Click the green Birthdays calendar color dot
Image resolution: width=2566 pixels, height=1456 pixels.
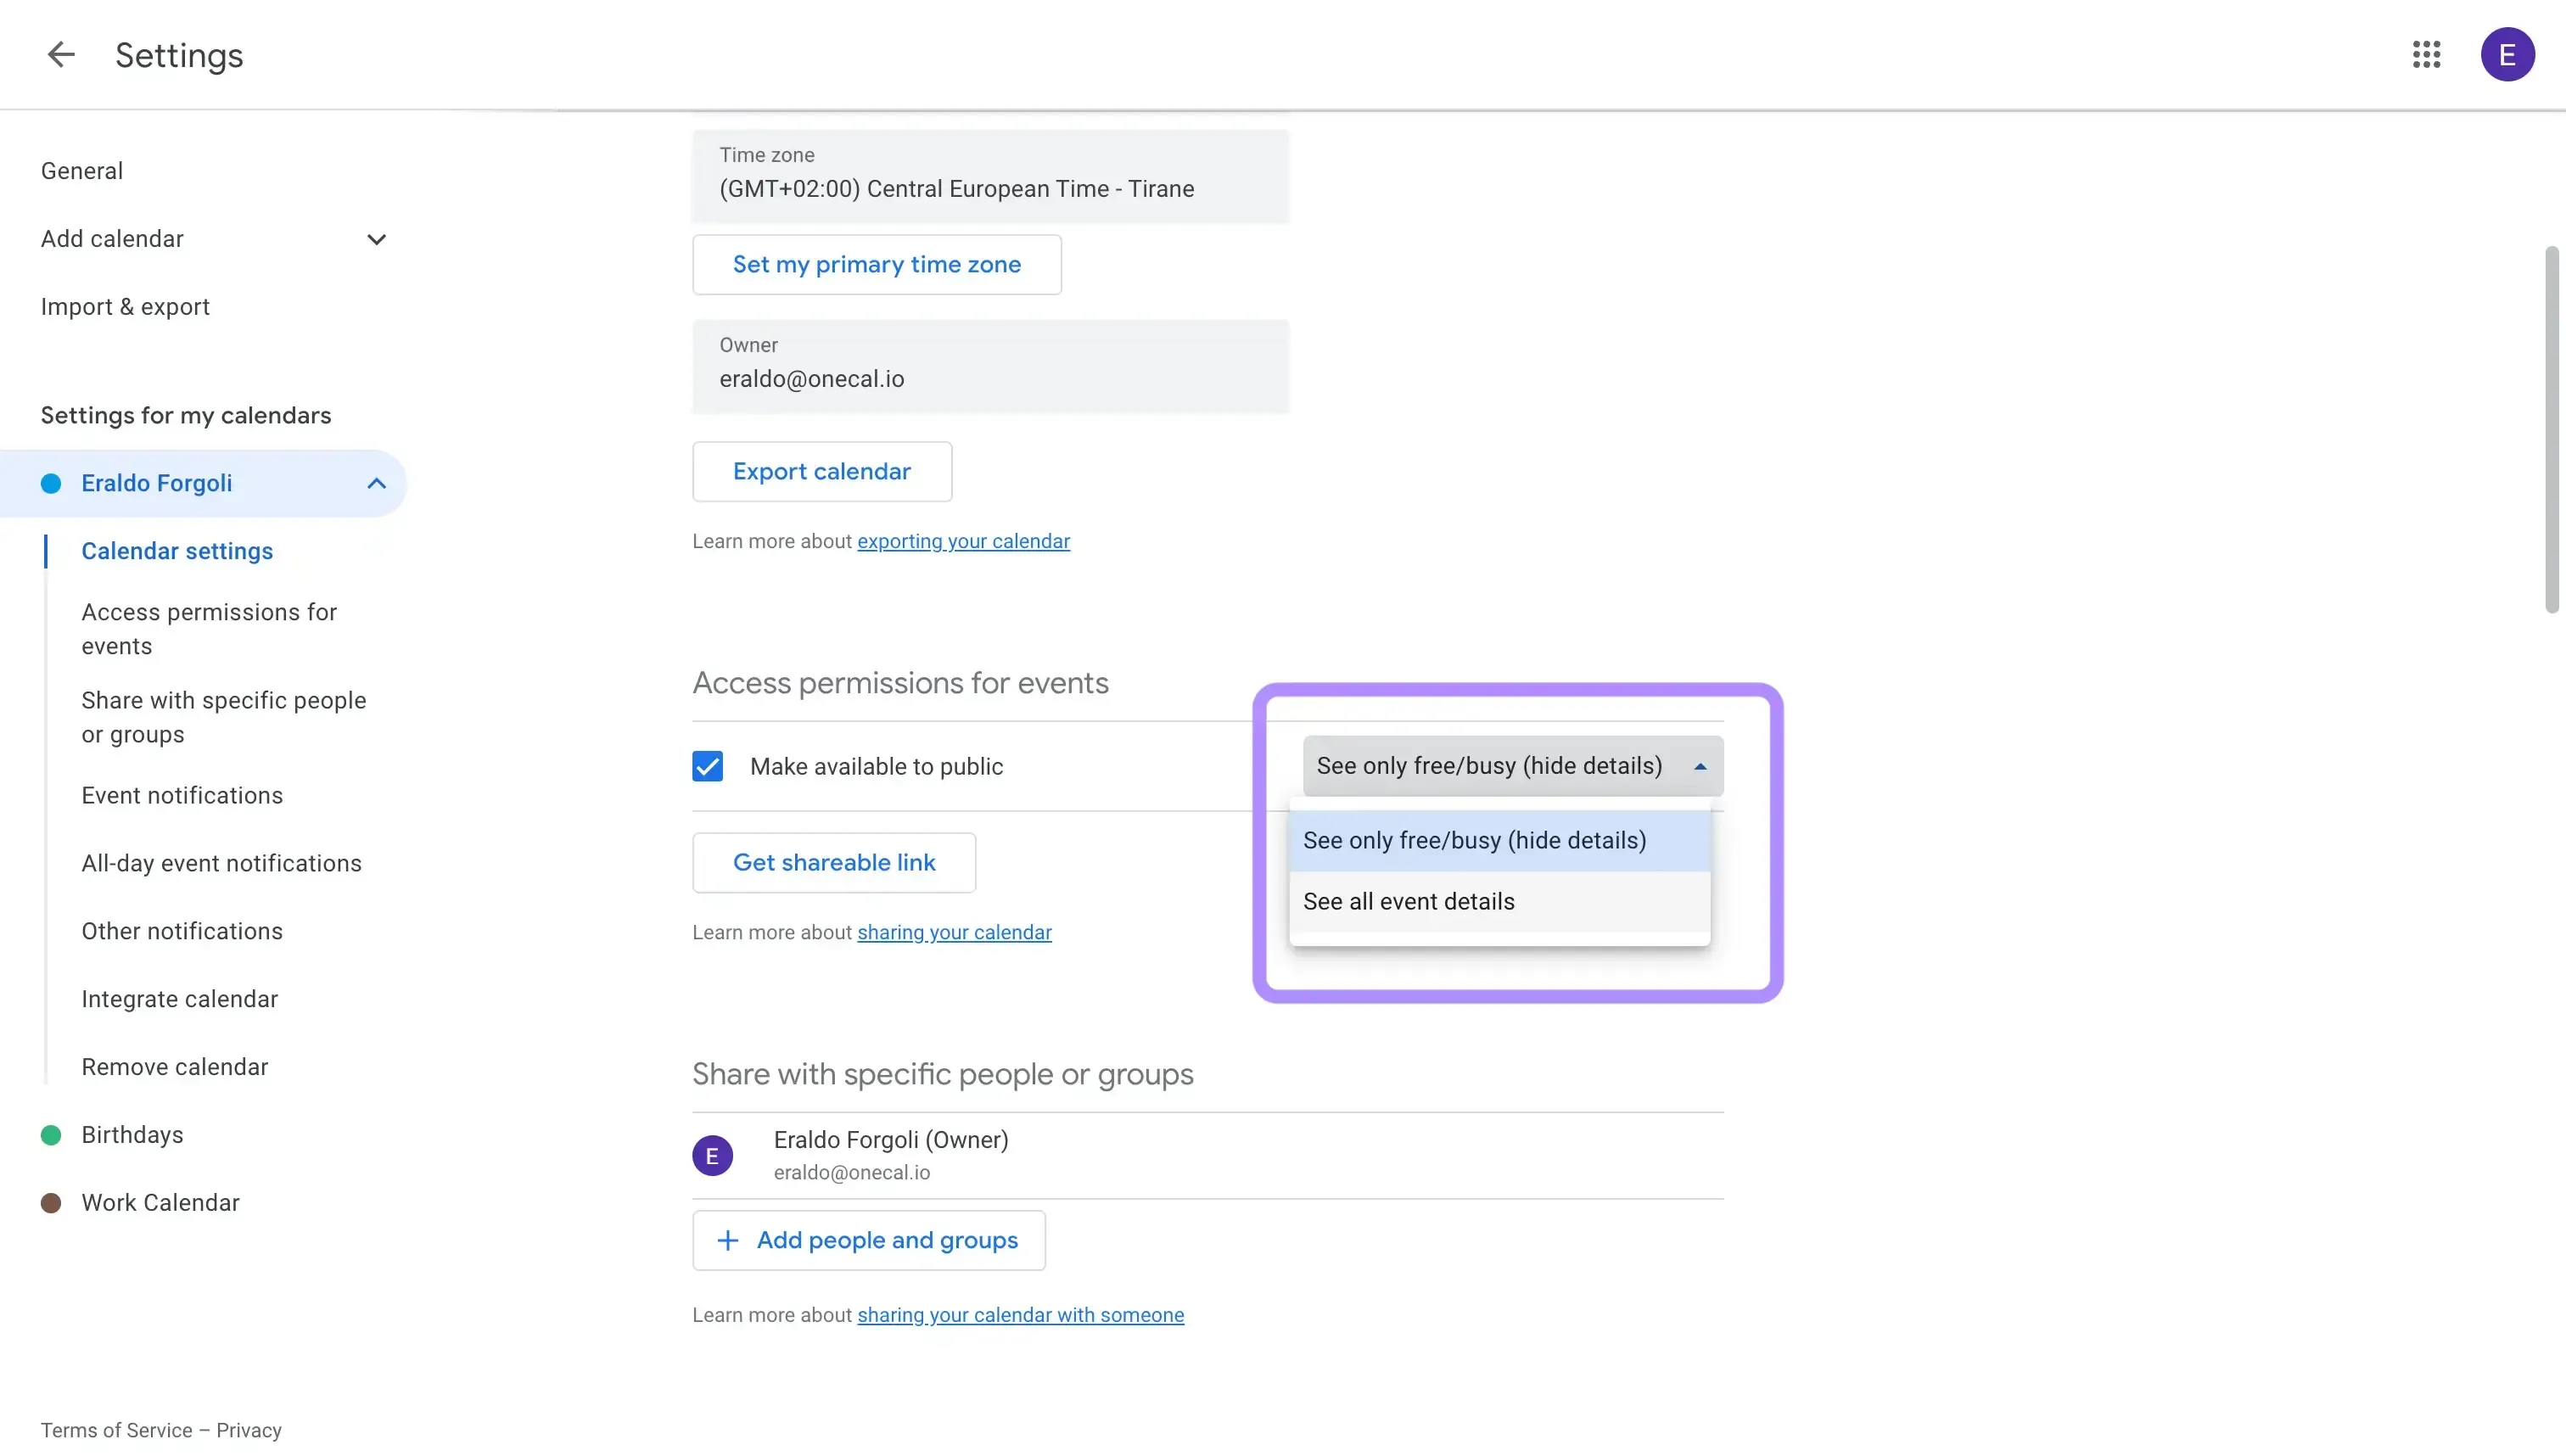tap(51, 1134)
